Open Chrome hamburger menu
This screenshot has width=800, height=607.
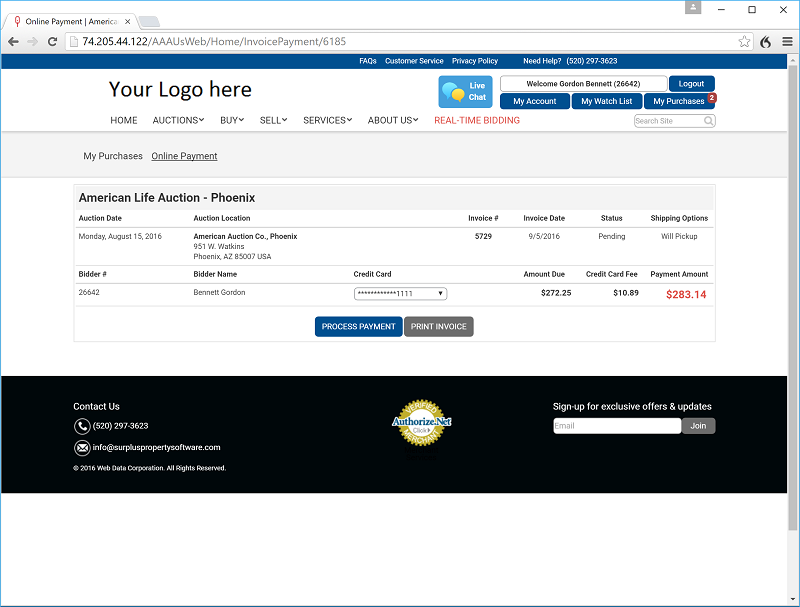click(787, 42)
